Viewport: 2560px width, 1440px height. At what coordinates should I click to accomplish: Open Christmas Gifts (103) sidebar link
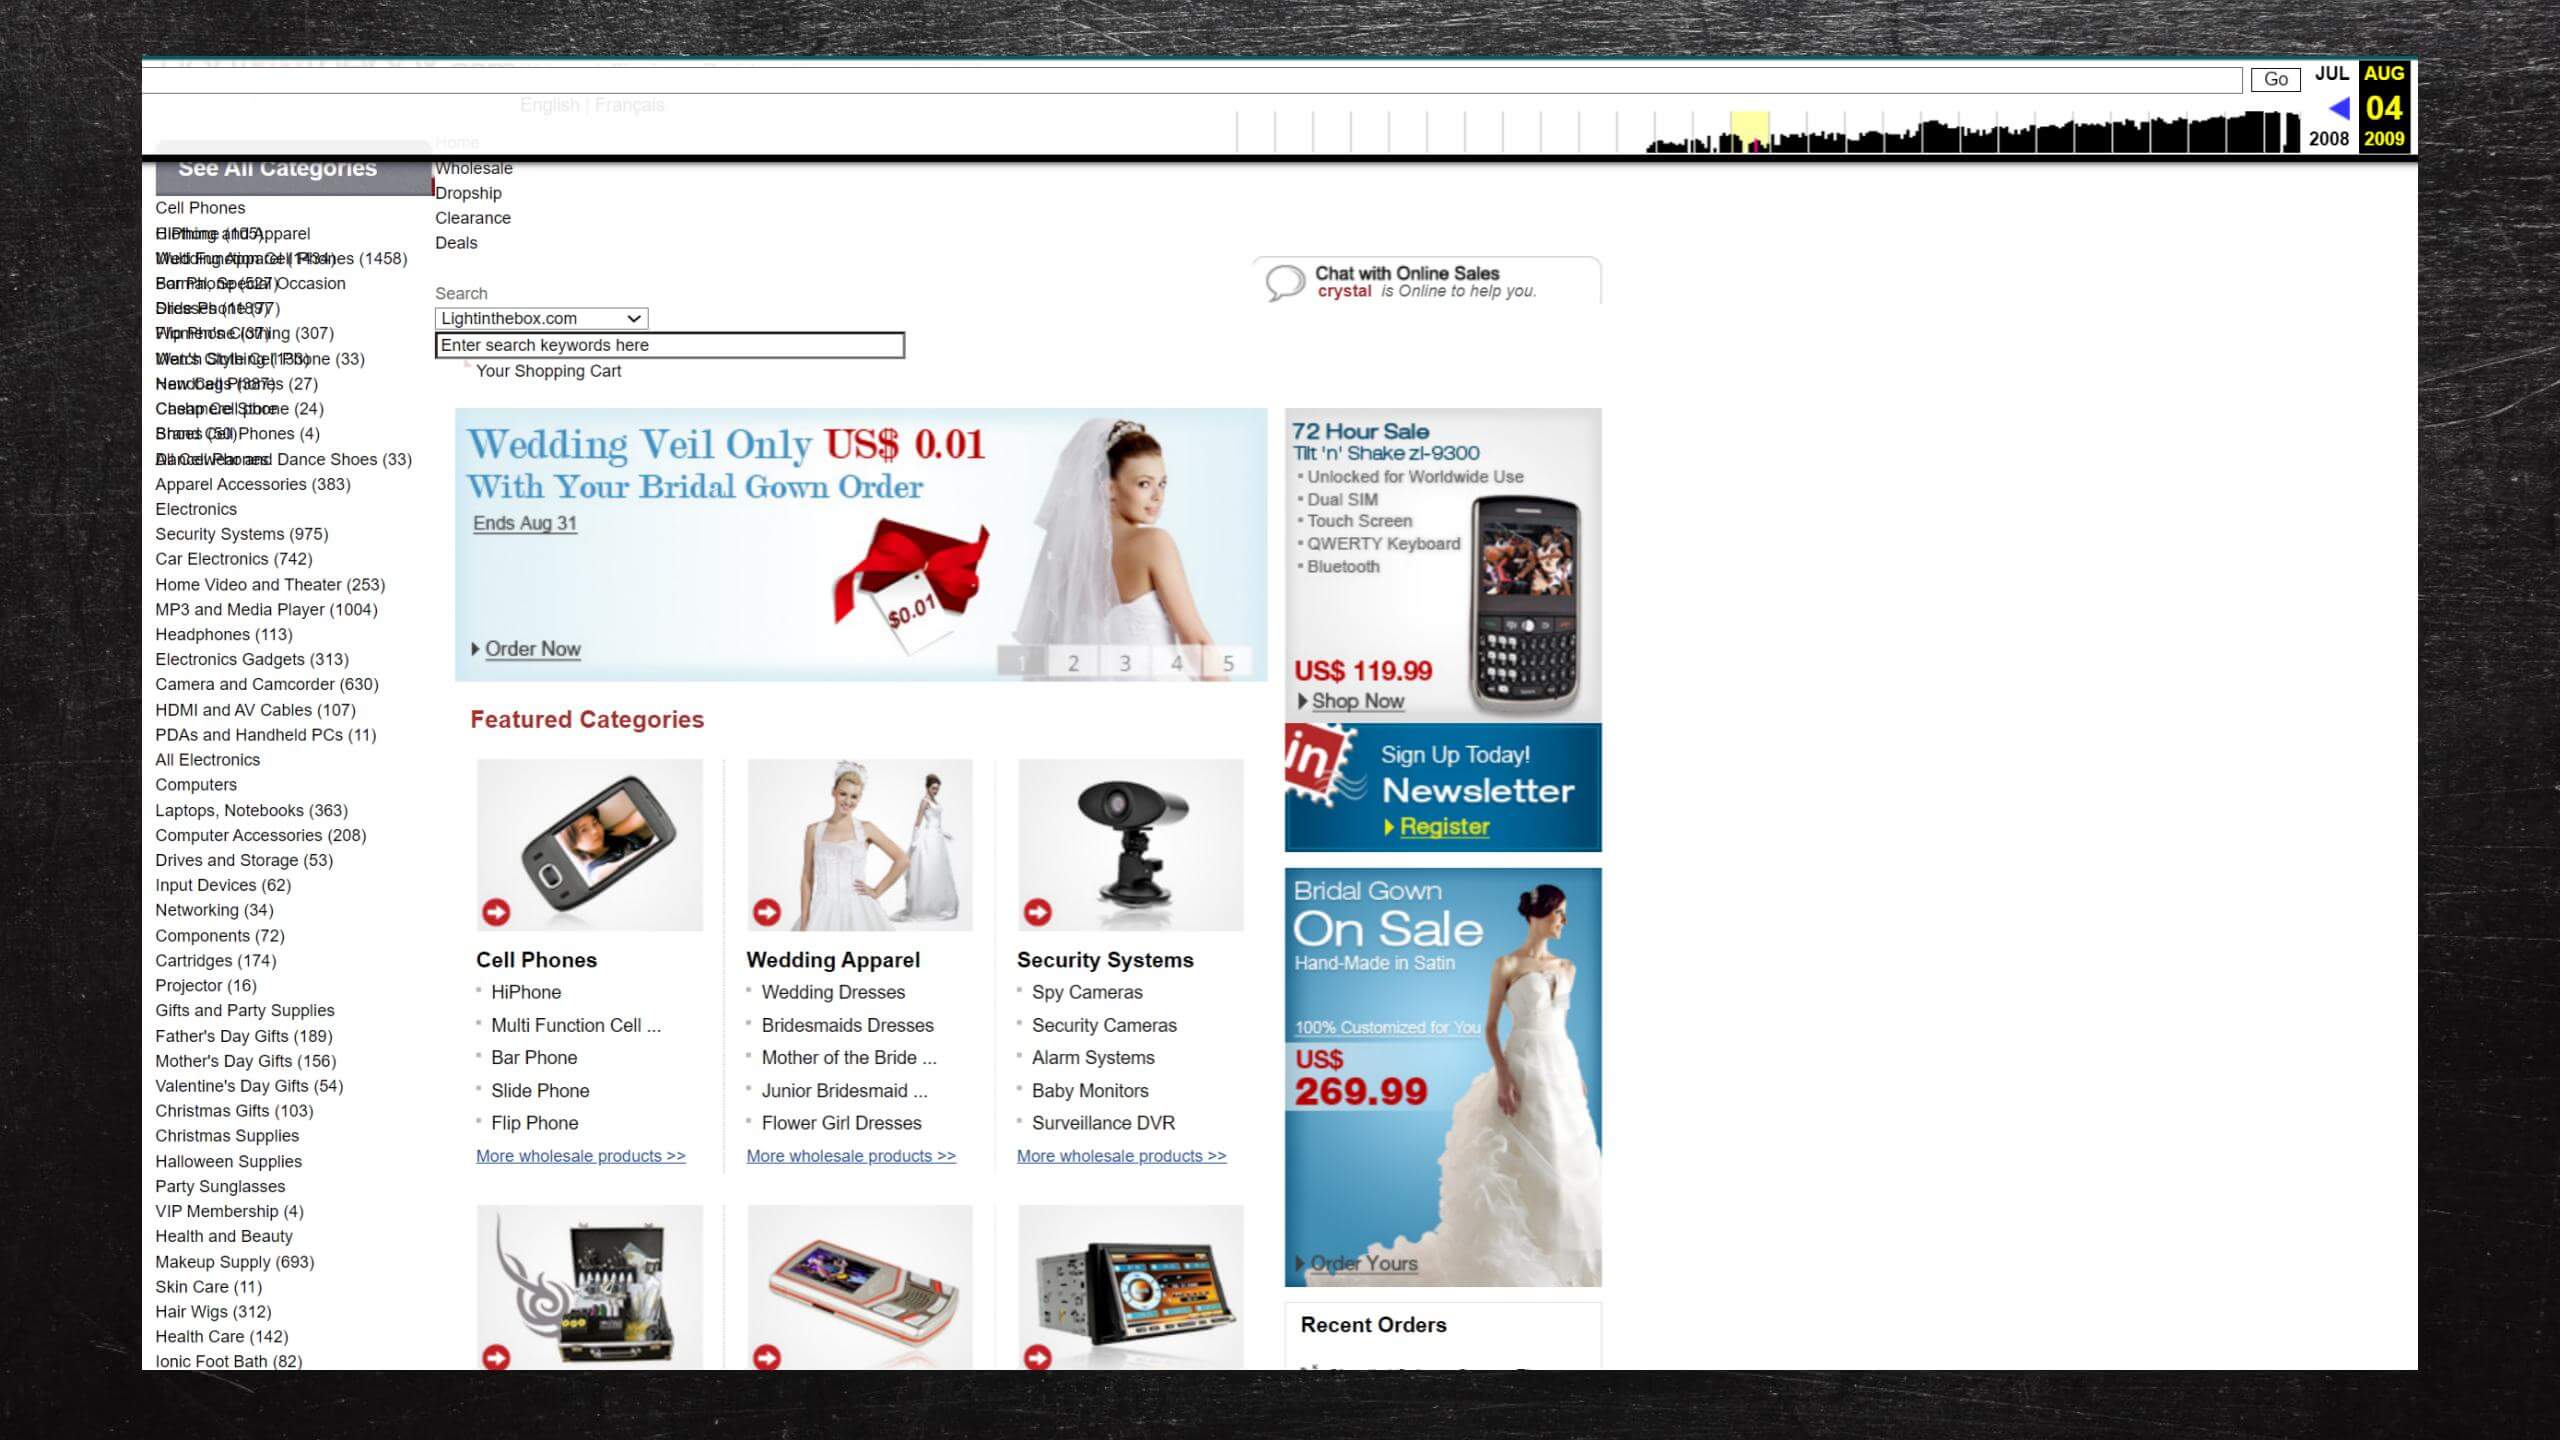click(x=234, y=1111)
